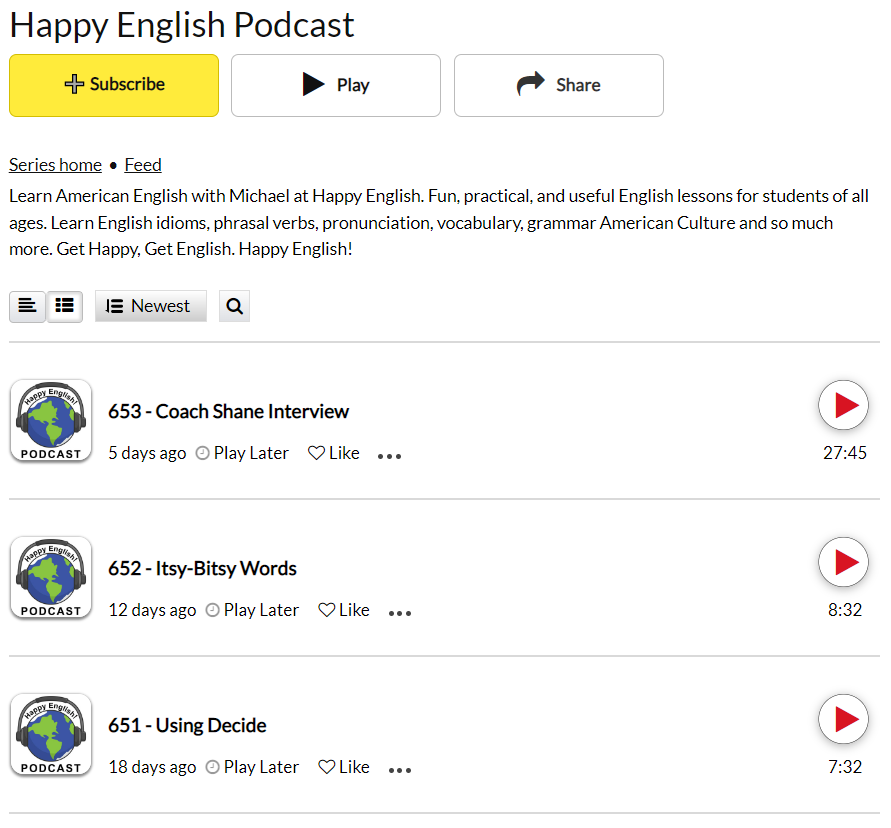Like episode 653 with heart icon

coord(334,453)
